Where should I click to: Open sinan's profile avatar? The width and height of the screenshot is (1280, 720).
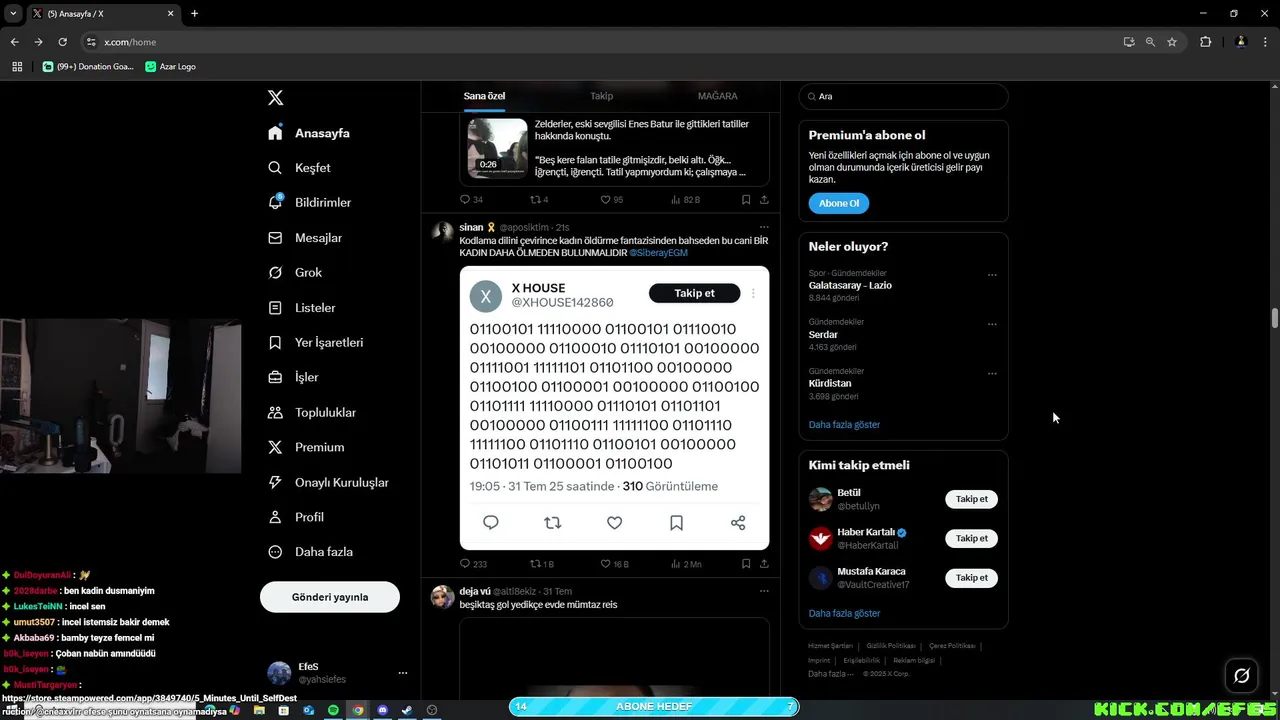[442, 232]
